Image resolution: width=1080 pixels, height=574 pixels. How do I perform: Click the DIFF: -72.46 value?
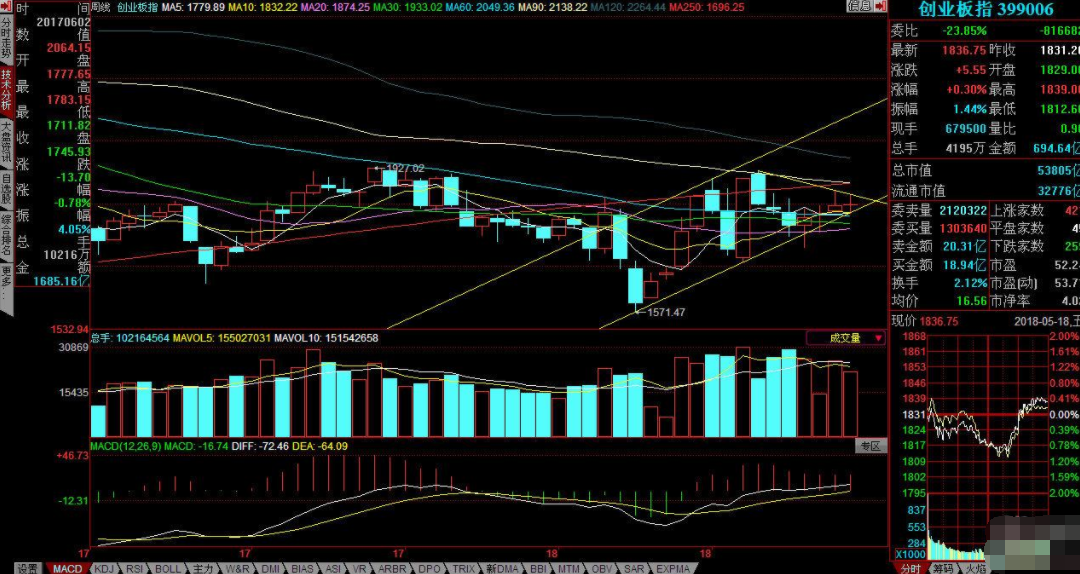258,447
